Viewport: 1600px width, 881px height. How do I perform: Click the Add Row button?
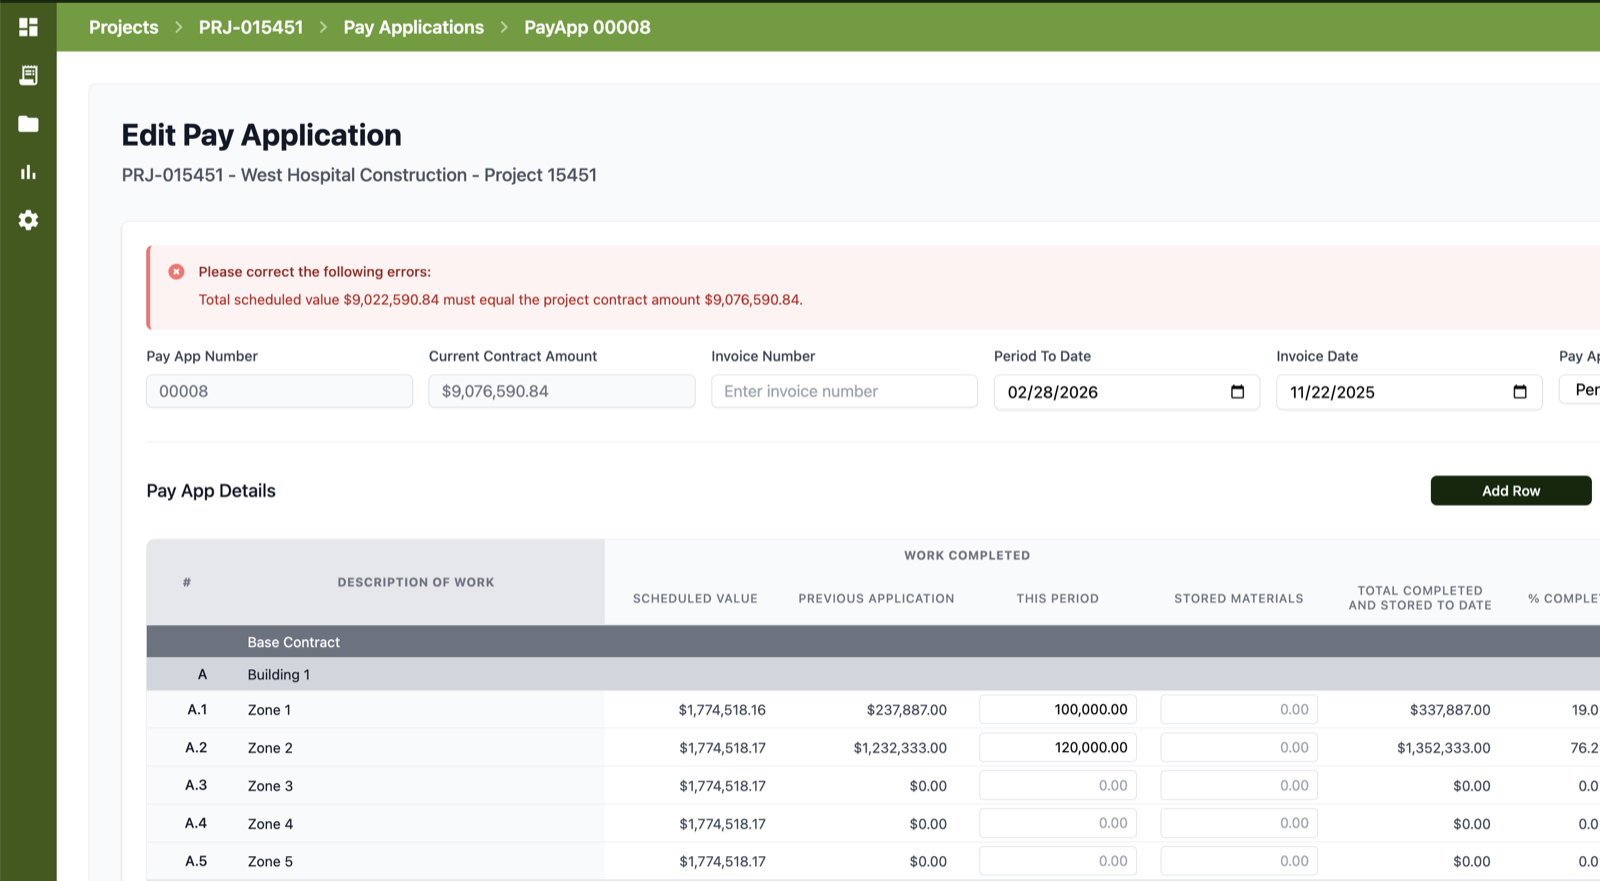1511,491
